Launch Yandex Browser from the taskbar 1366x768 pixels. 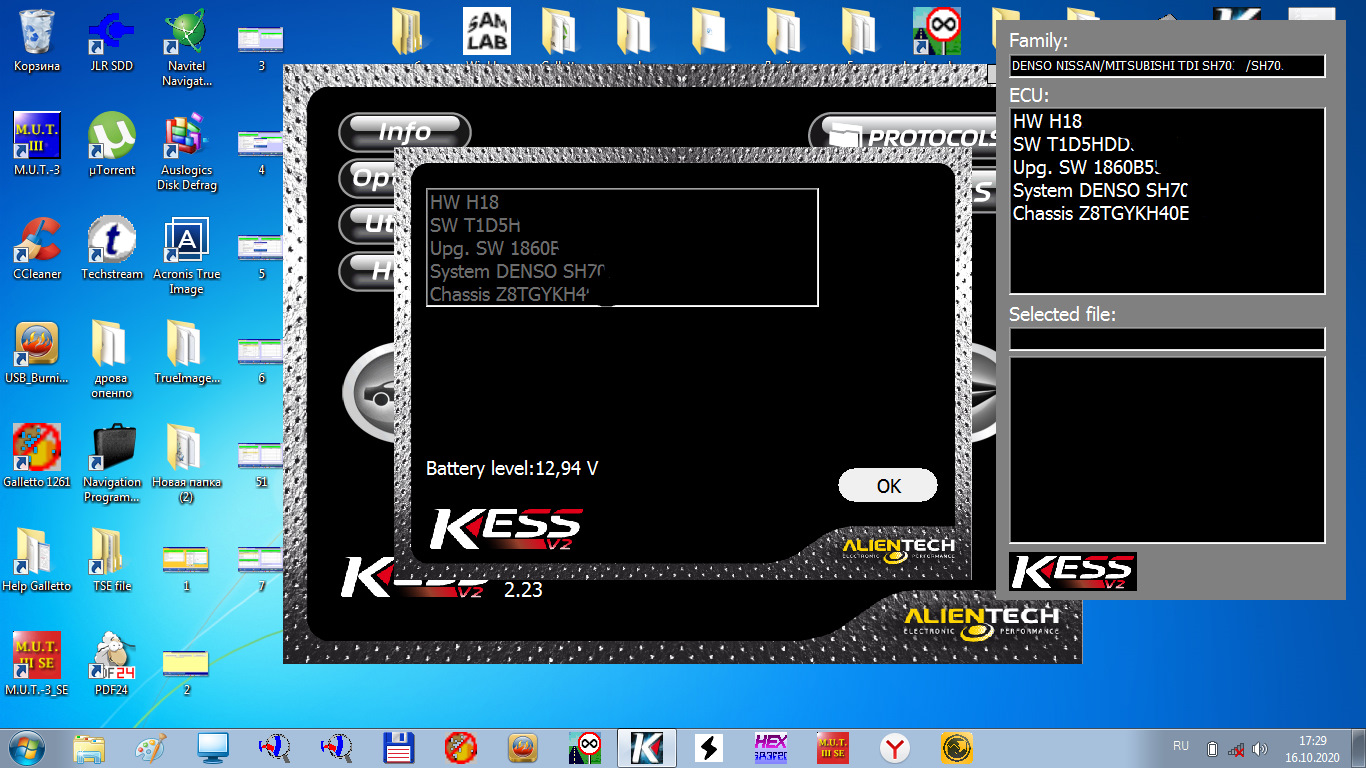895,747
